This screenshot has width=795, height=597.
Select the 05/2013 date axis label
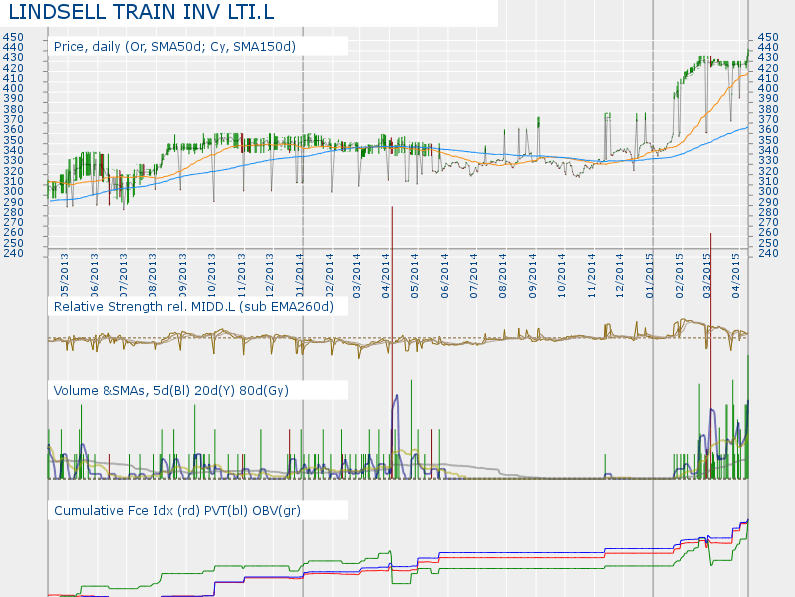[x=65, y=275]
